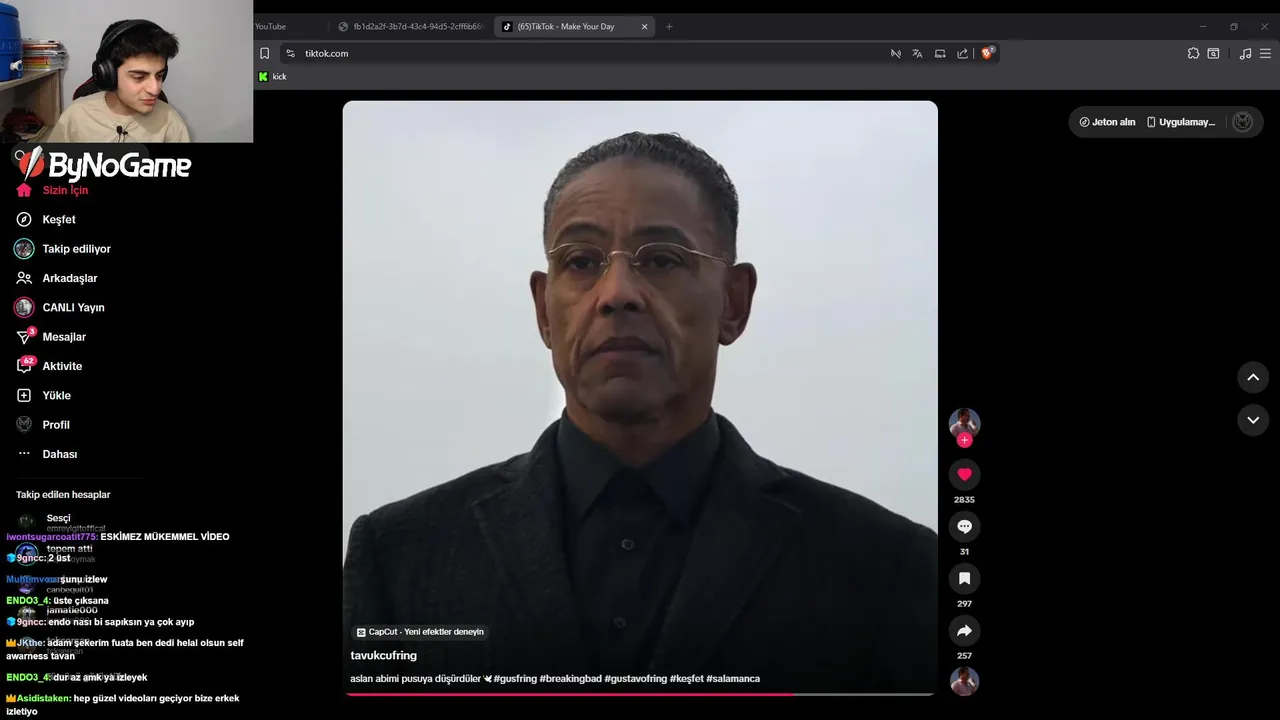Share the video with the arrow icon
This screenshot has width=1280, height=720.
click(964, 630)
